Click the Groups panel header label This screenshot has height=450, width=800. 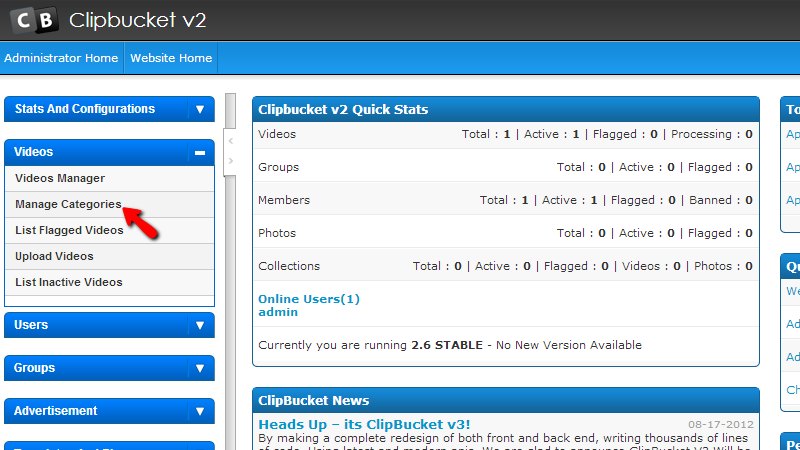coord(34,368)
